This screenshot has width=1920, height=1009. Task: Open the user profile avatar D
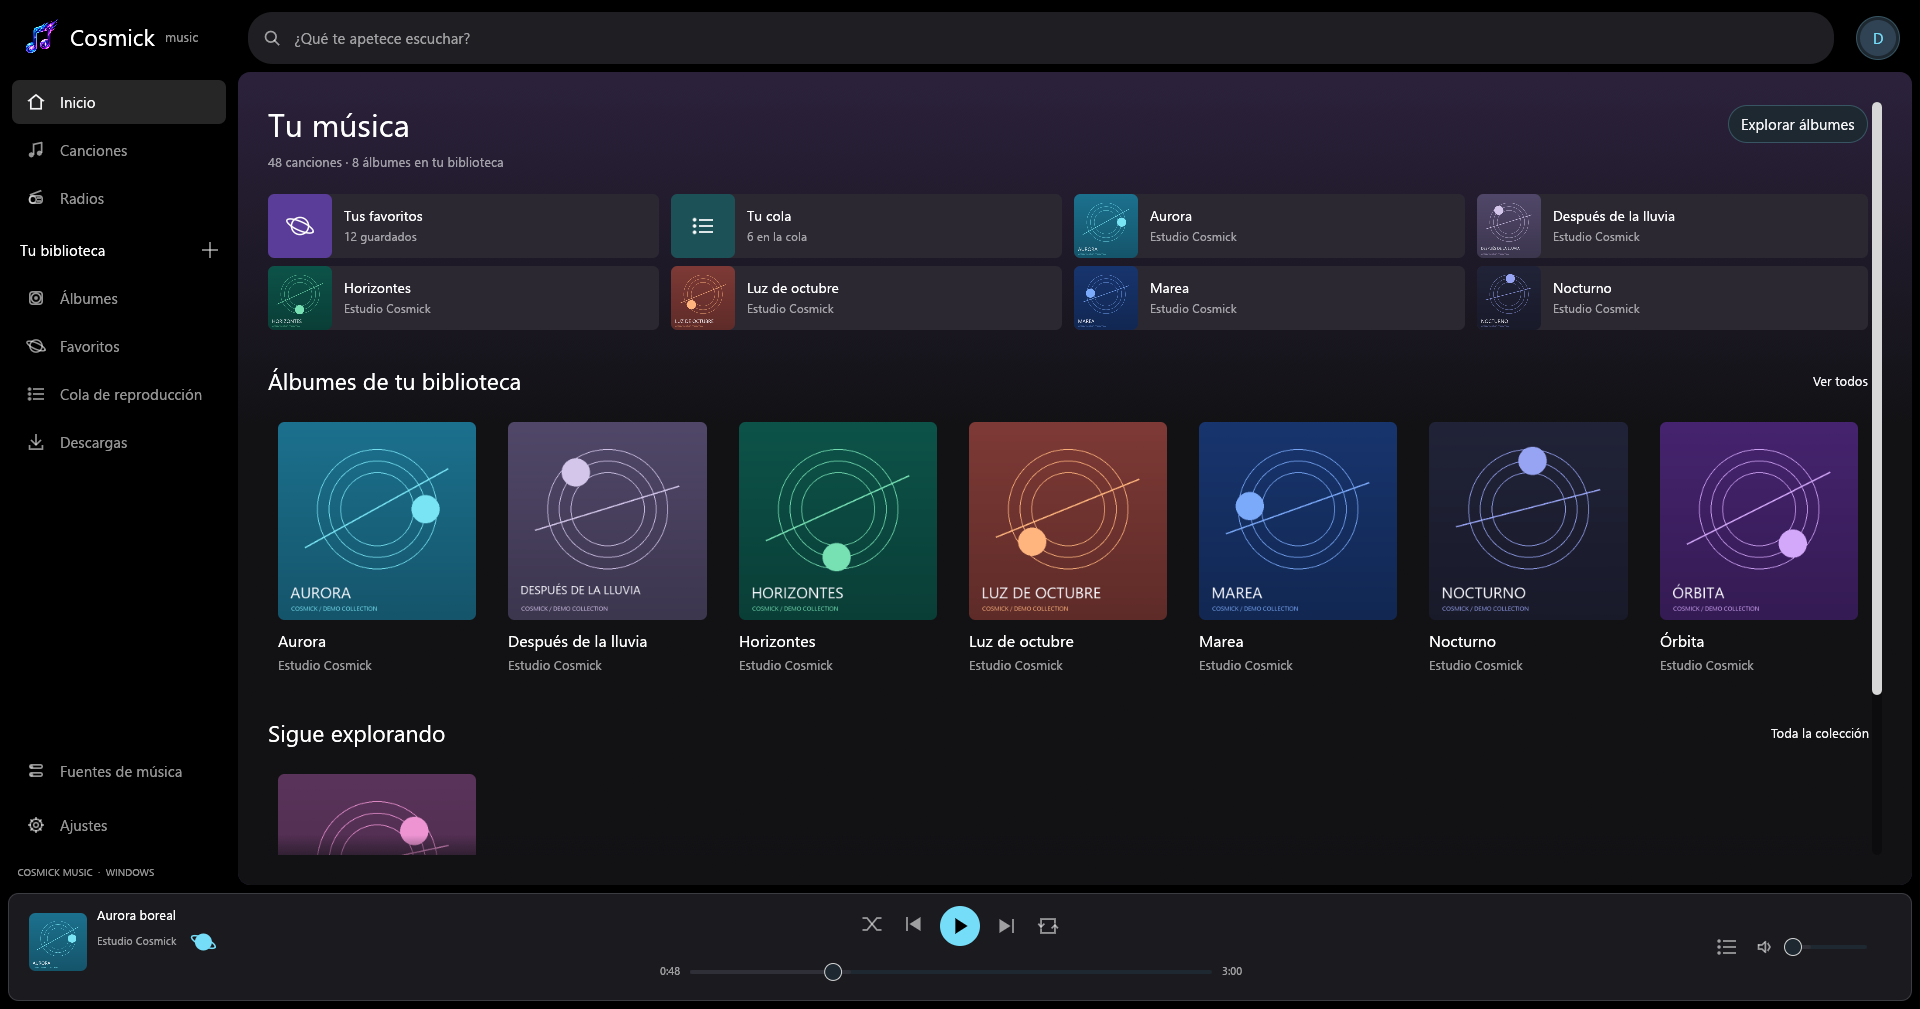point(1877,38)
